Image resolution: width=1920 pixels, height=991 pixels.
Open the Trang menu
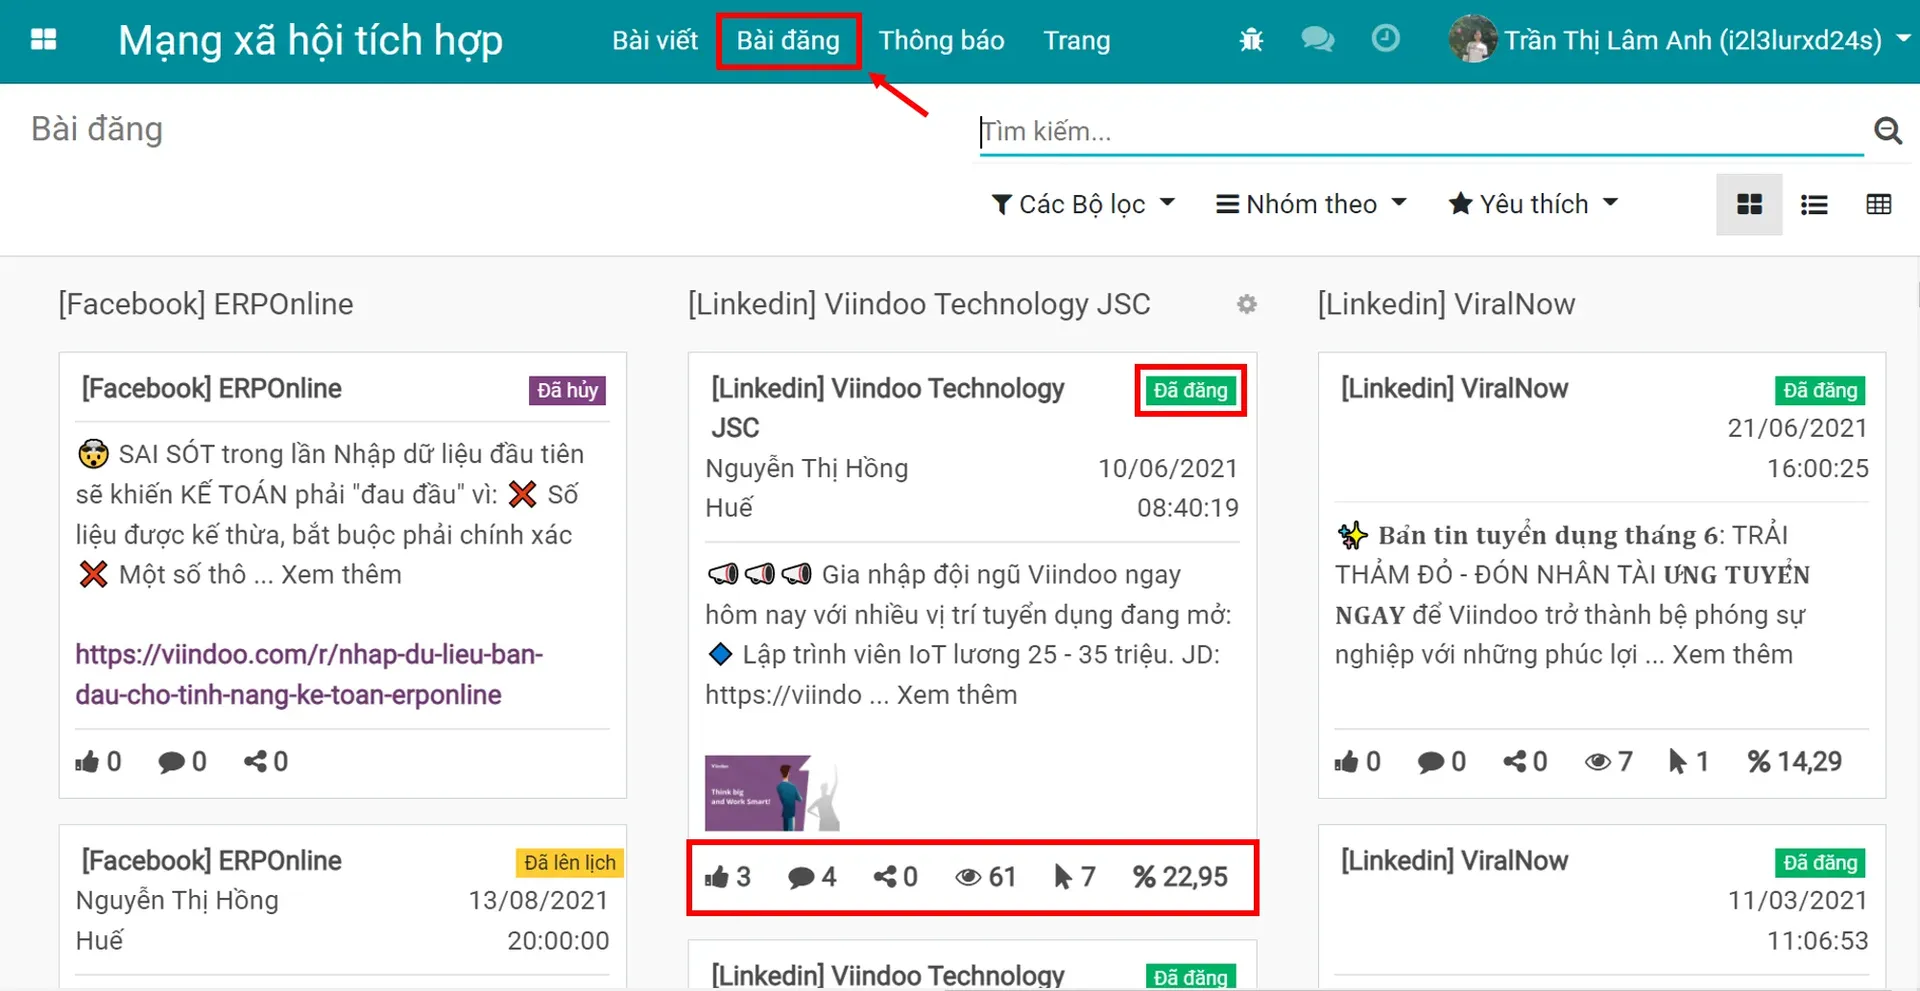click(x=1076, y=40)
